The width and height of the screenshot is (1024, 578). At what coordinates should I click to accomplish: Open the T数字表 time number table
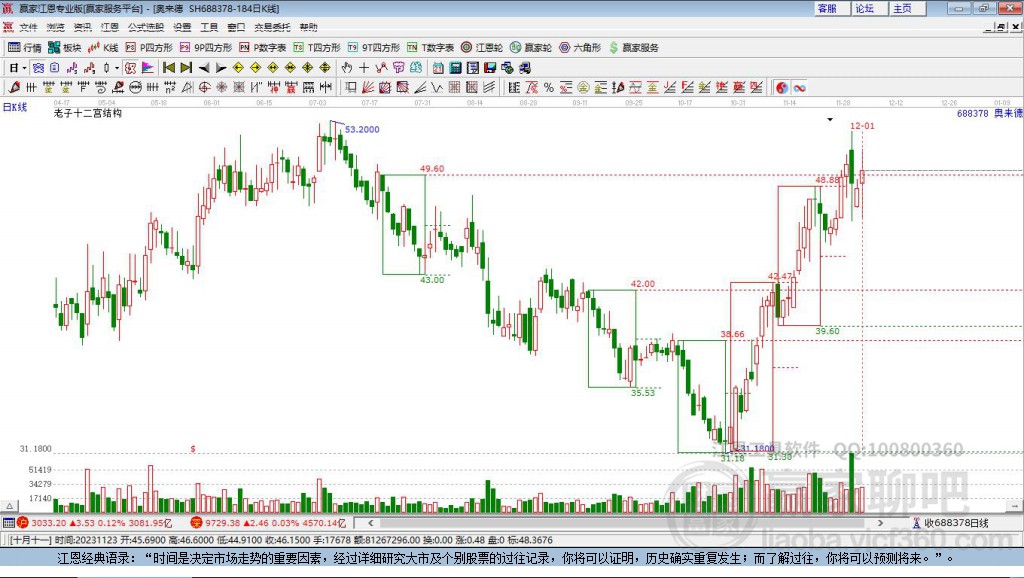[430, 48]
